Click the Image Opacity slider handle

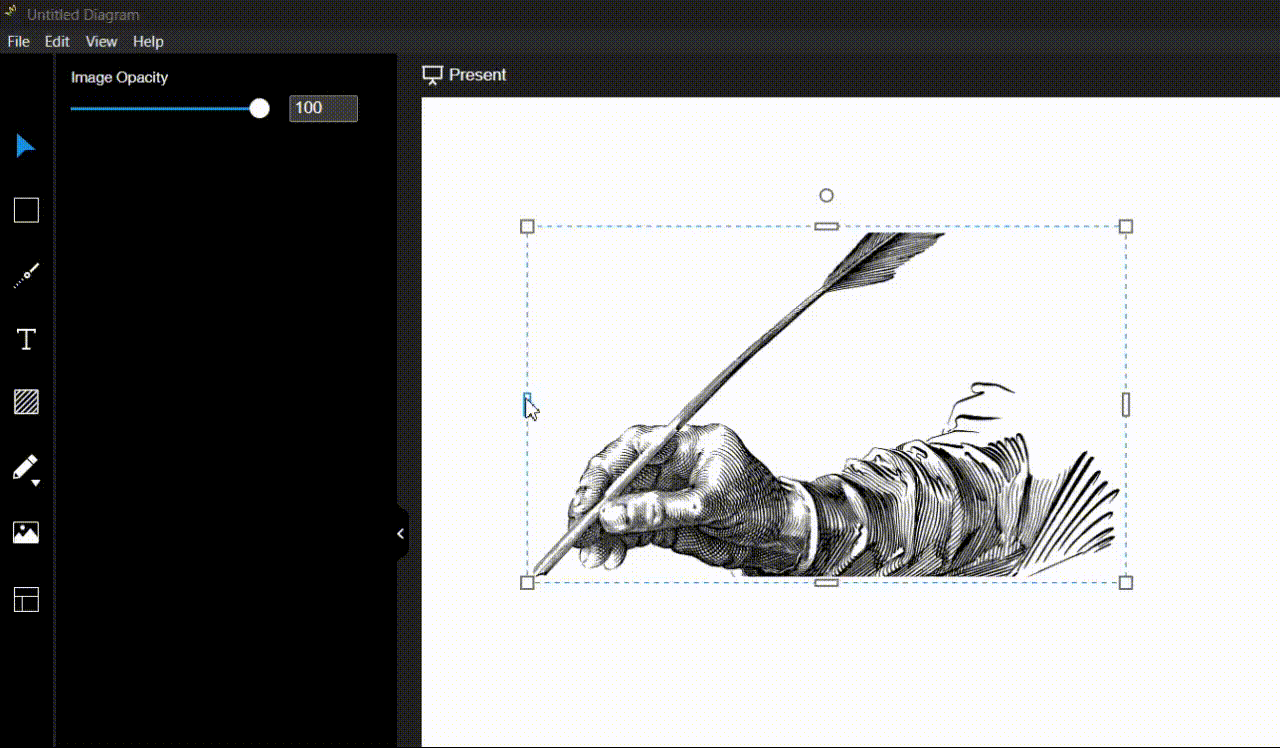[x=259, y=108]
